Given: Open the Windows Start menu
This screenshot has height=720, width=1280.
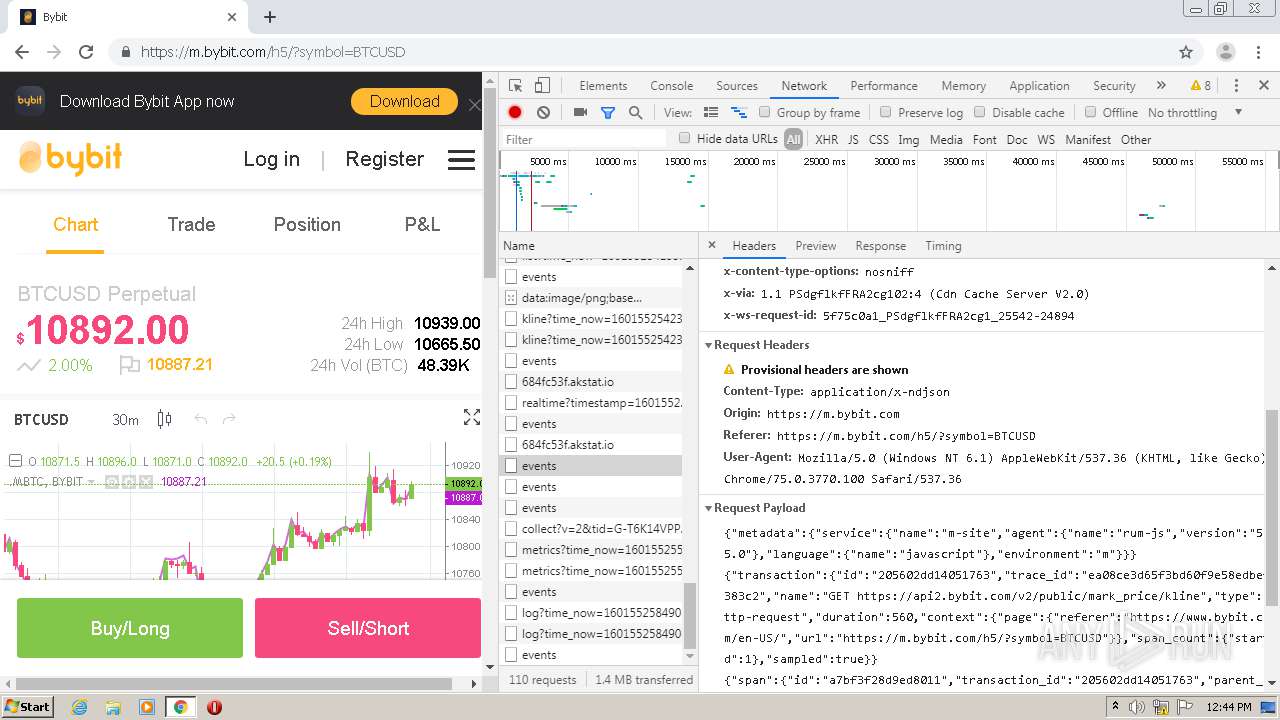Looking at the screenshot, I should (27, 707).
